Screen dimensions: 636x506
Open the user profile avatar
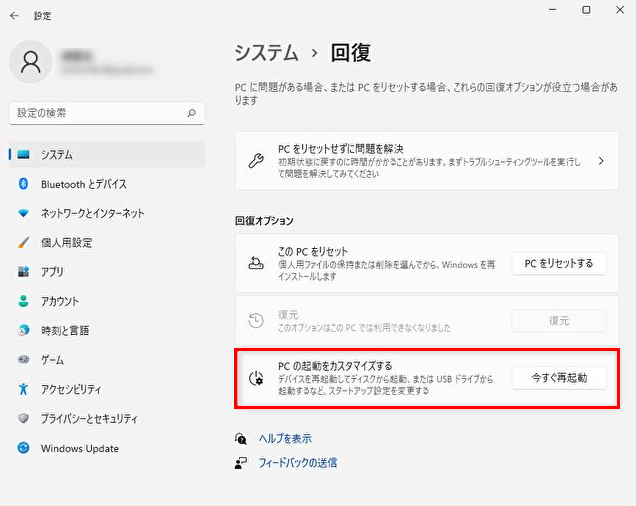[31, 62]
